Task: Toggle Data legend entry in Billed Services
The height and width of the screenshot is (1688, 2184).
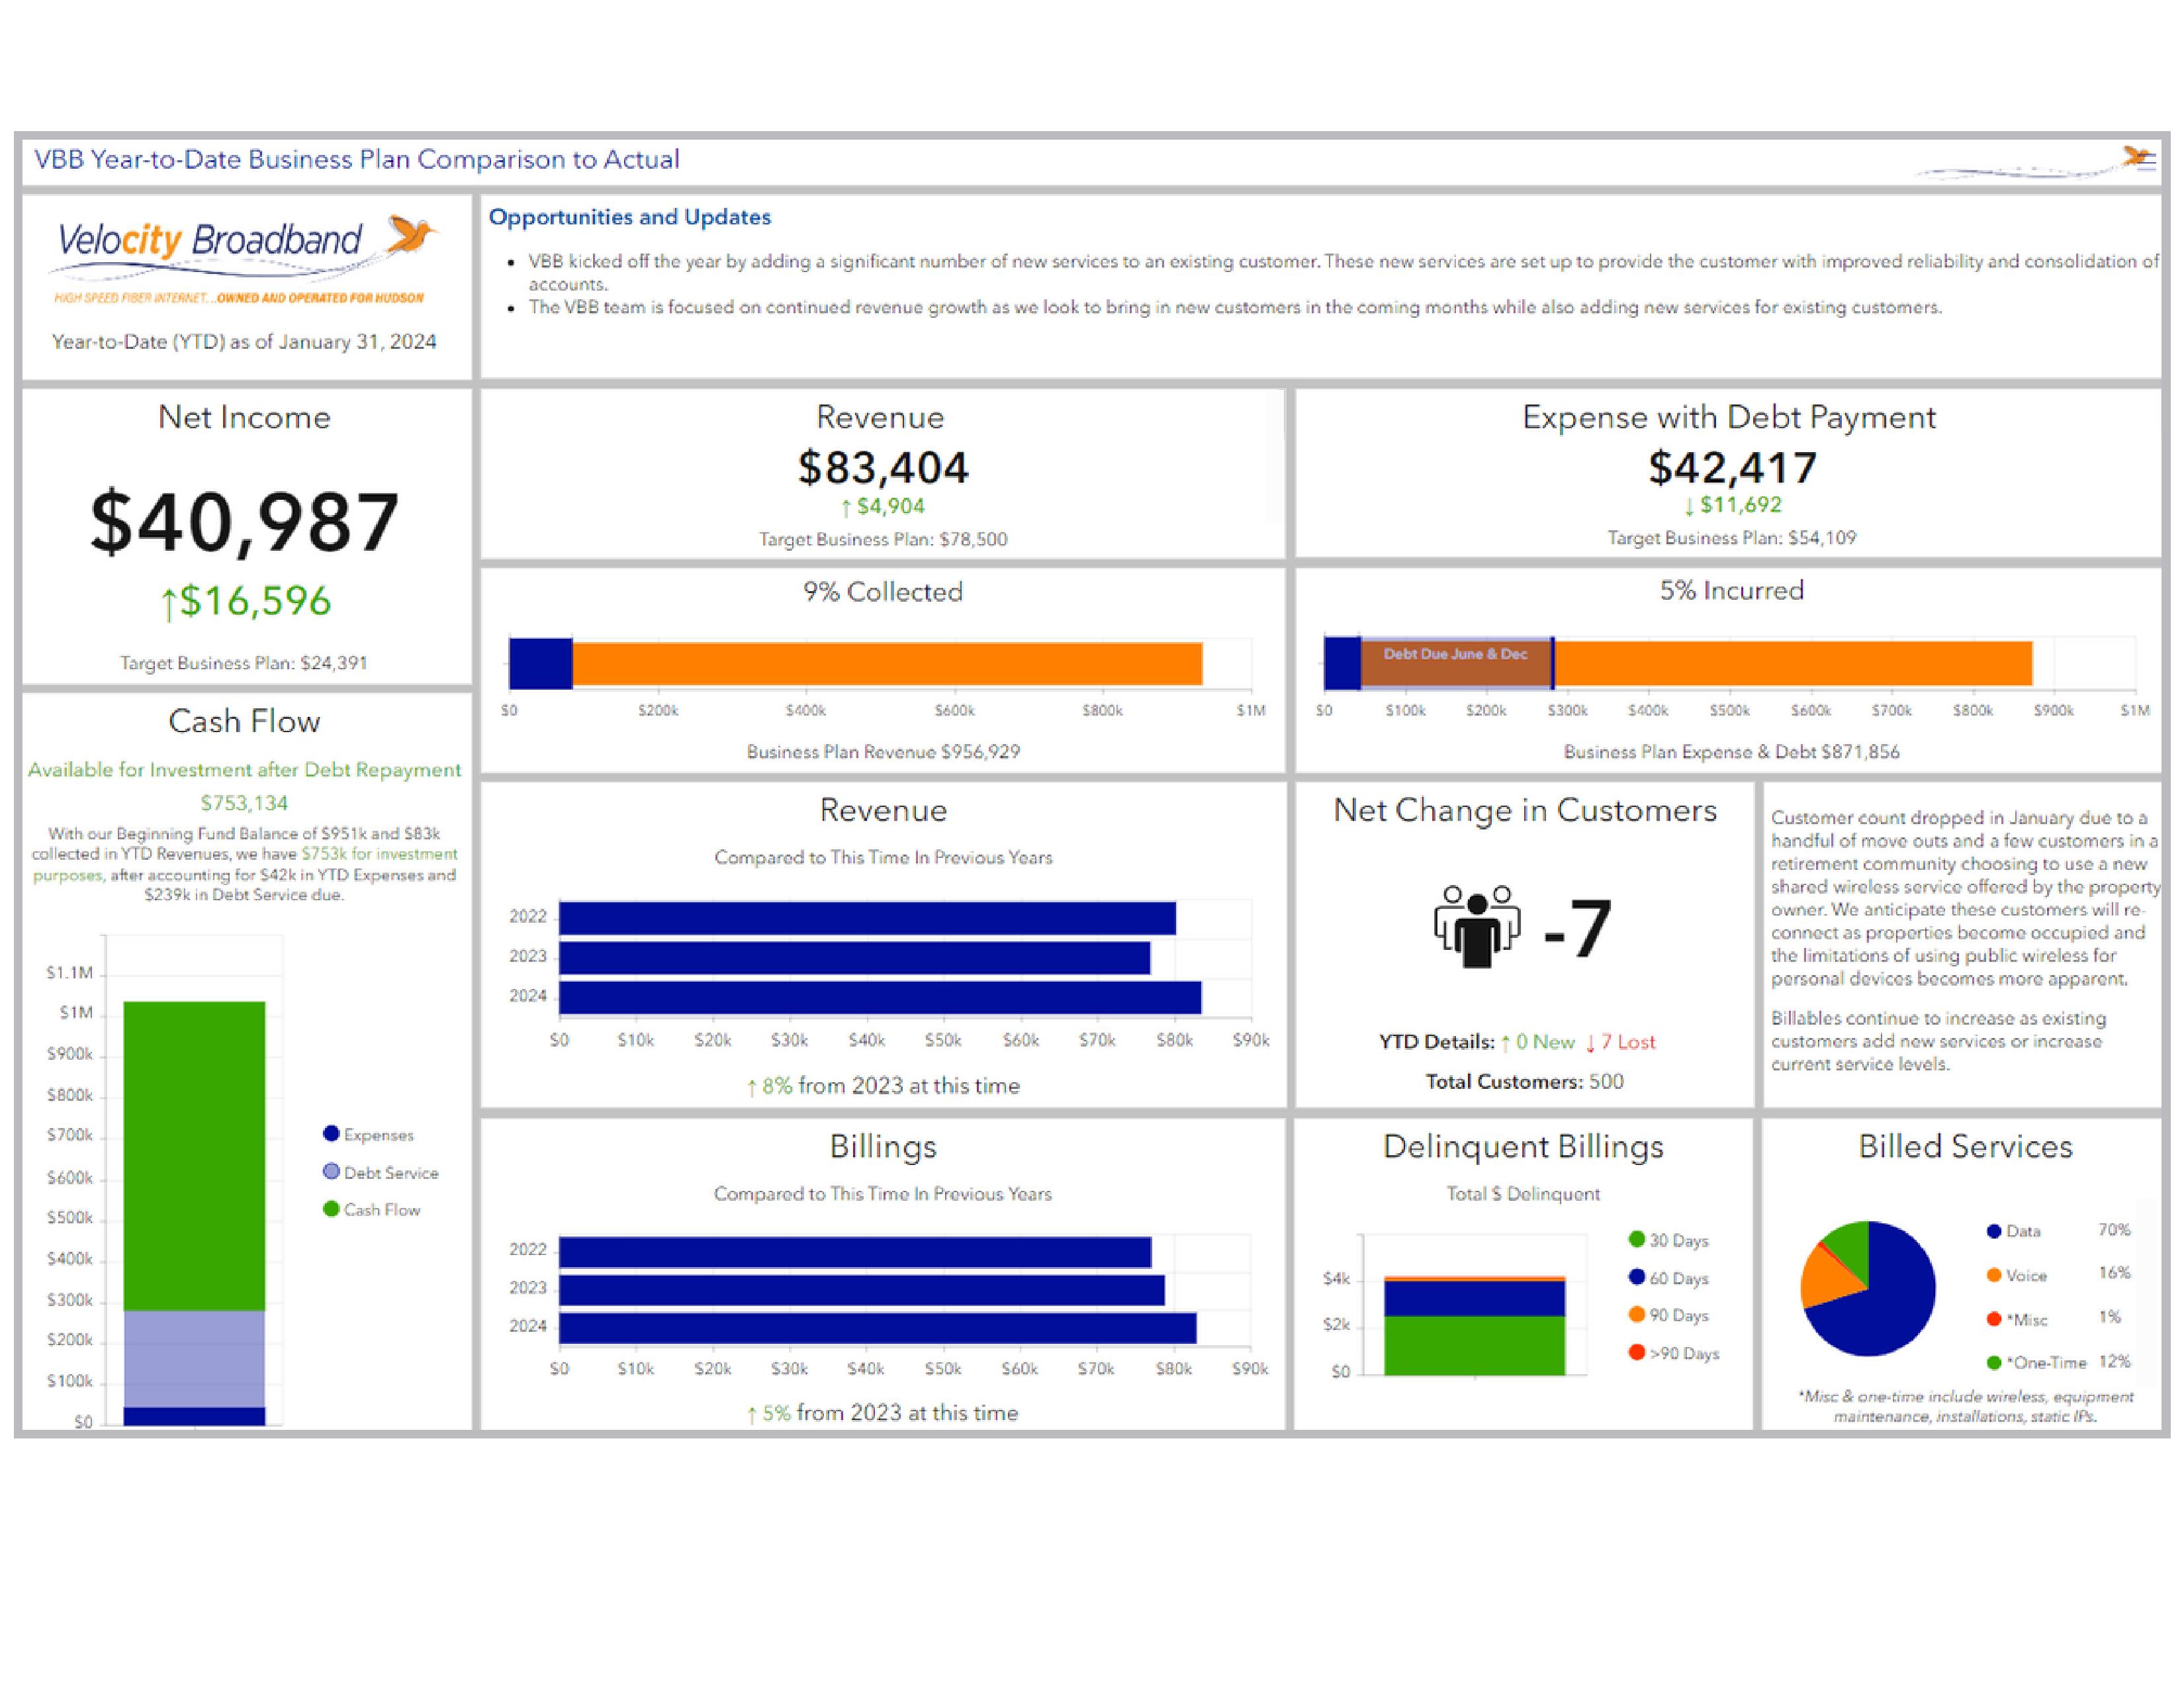Action: [2013, 1231]
